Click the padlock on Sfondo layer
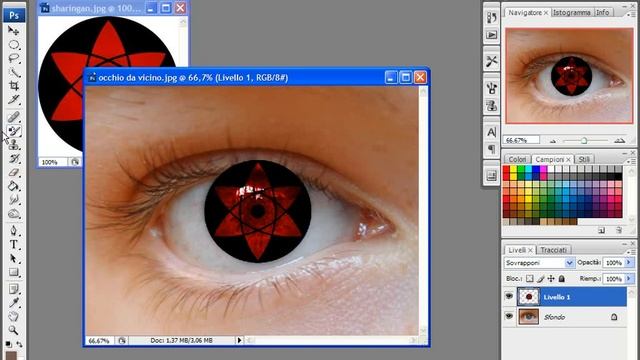The width and height of the screenshot is (640, 360). point(614,317)
